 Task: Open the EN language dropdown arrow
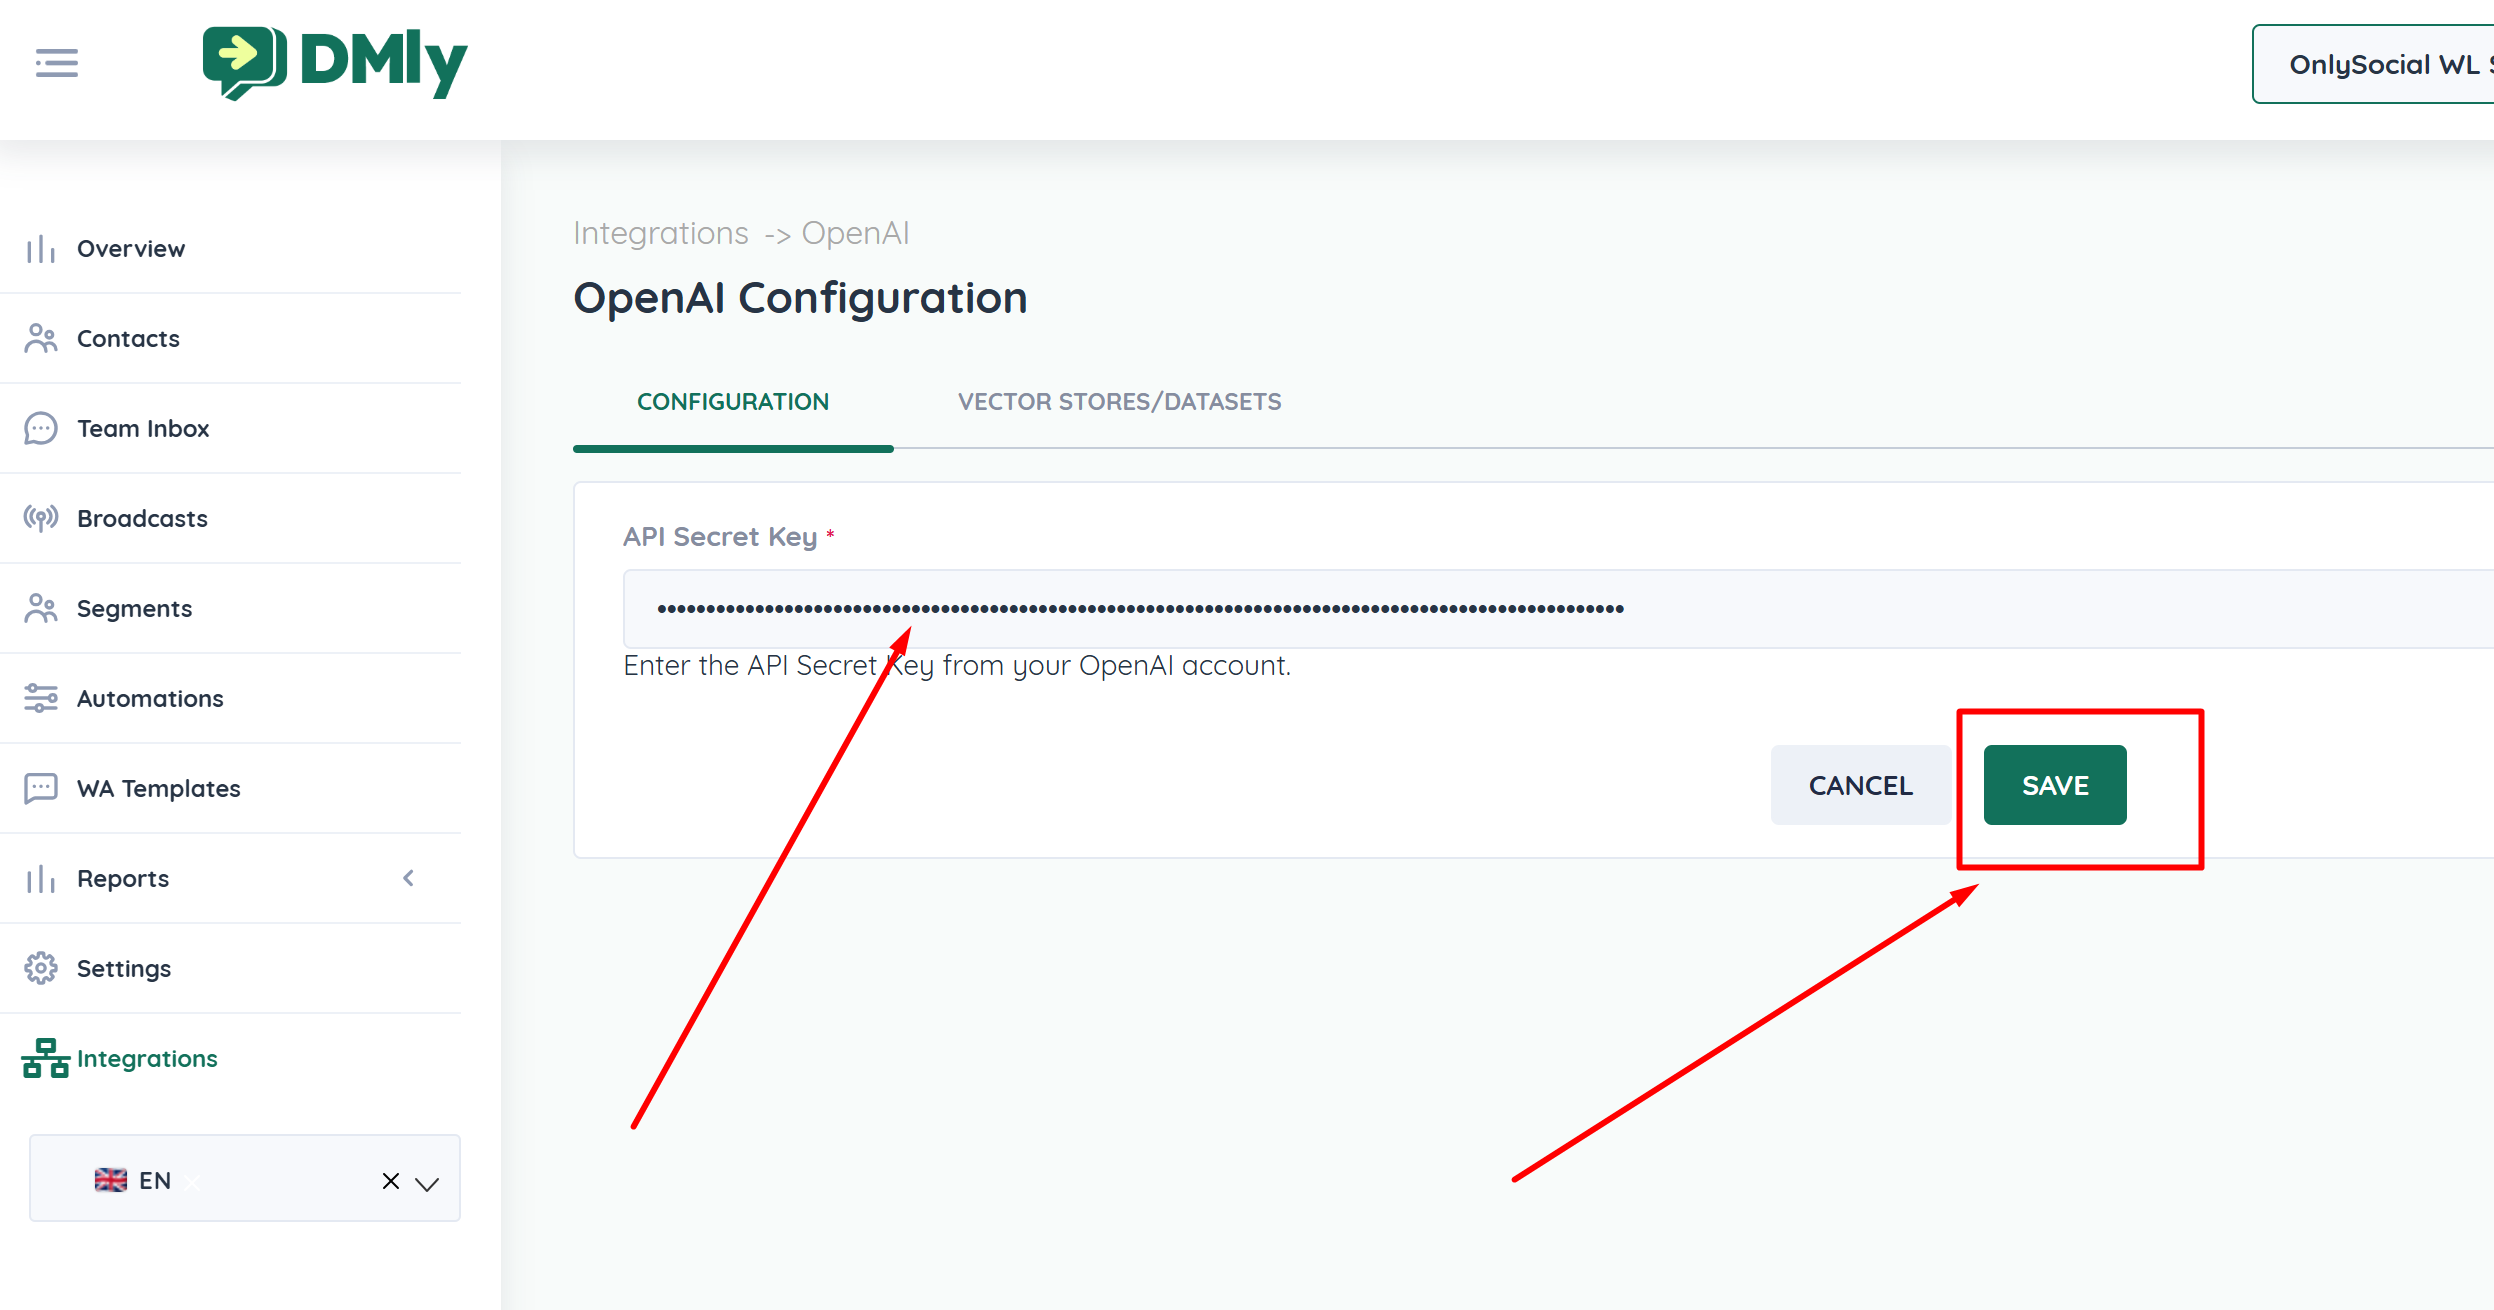point(427,1184)
